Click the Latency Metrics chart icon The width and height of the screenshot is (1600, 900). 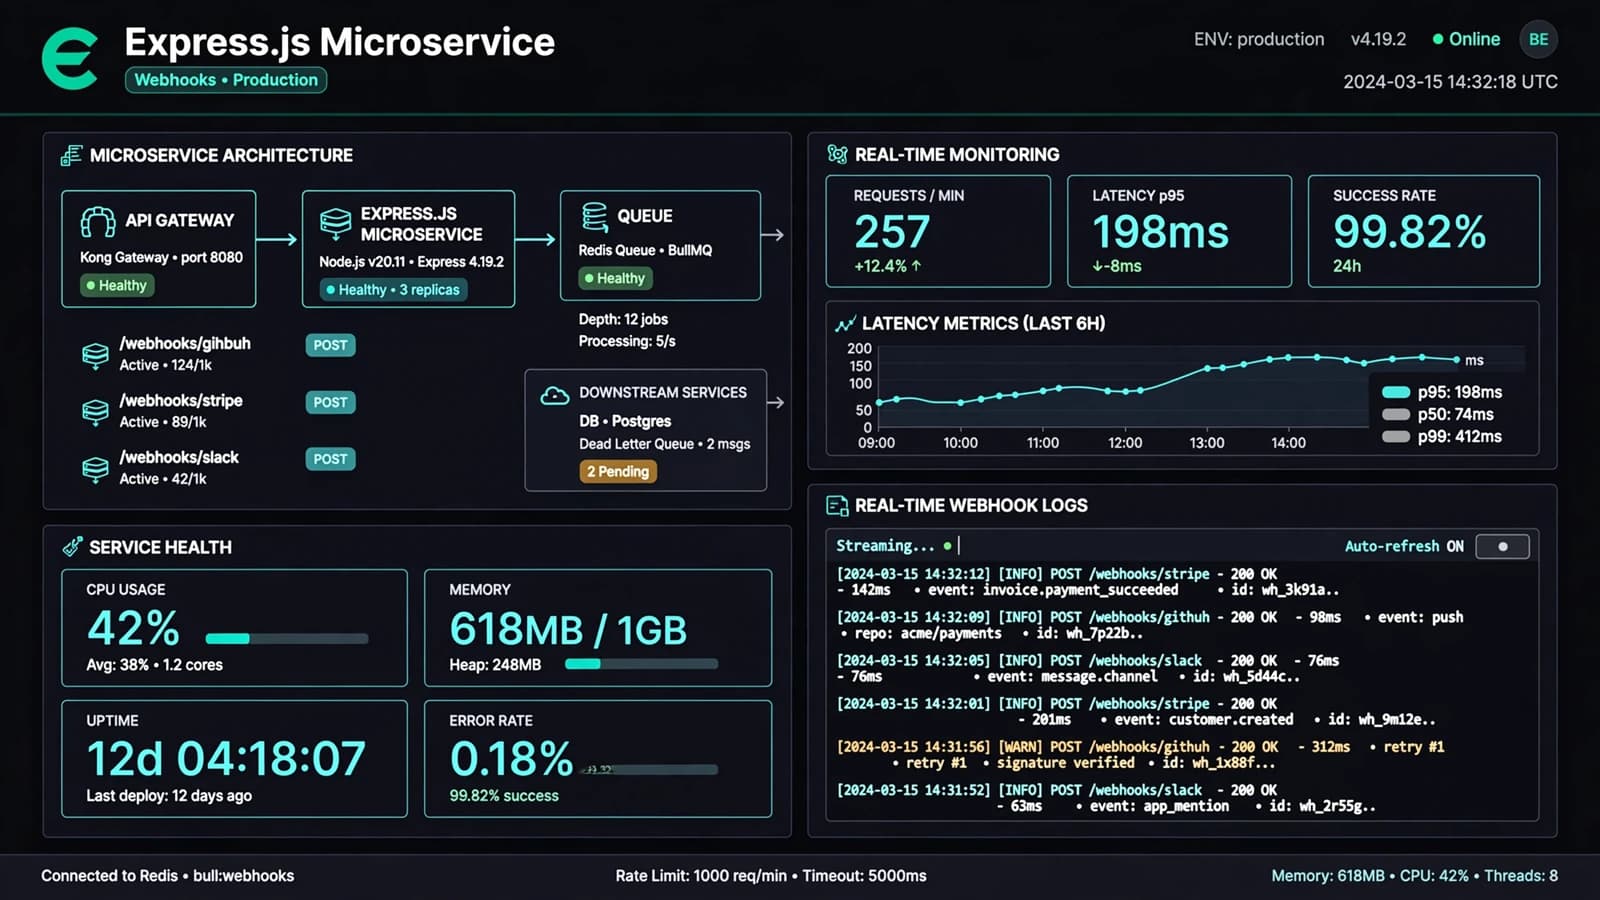845,323
